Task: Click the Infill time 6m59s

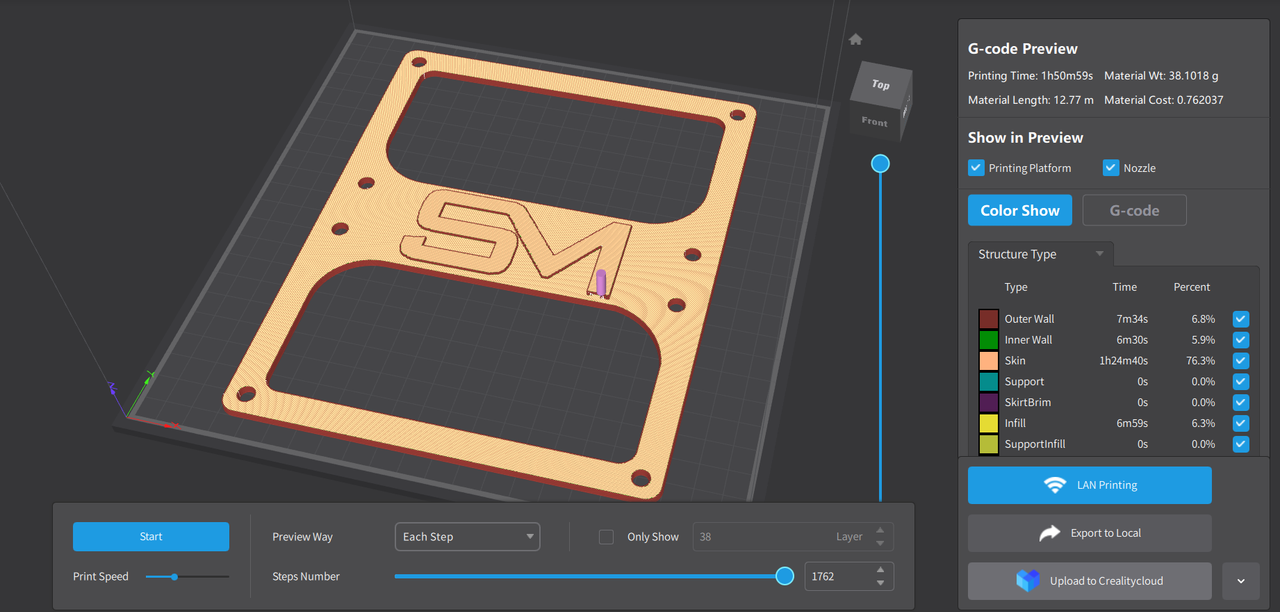Action: pos(1131,424)
